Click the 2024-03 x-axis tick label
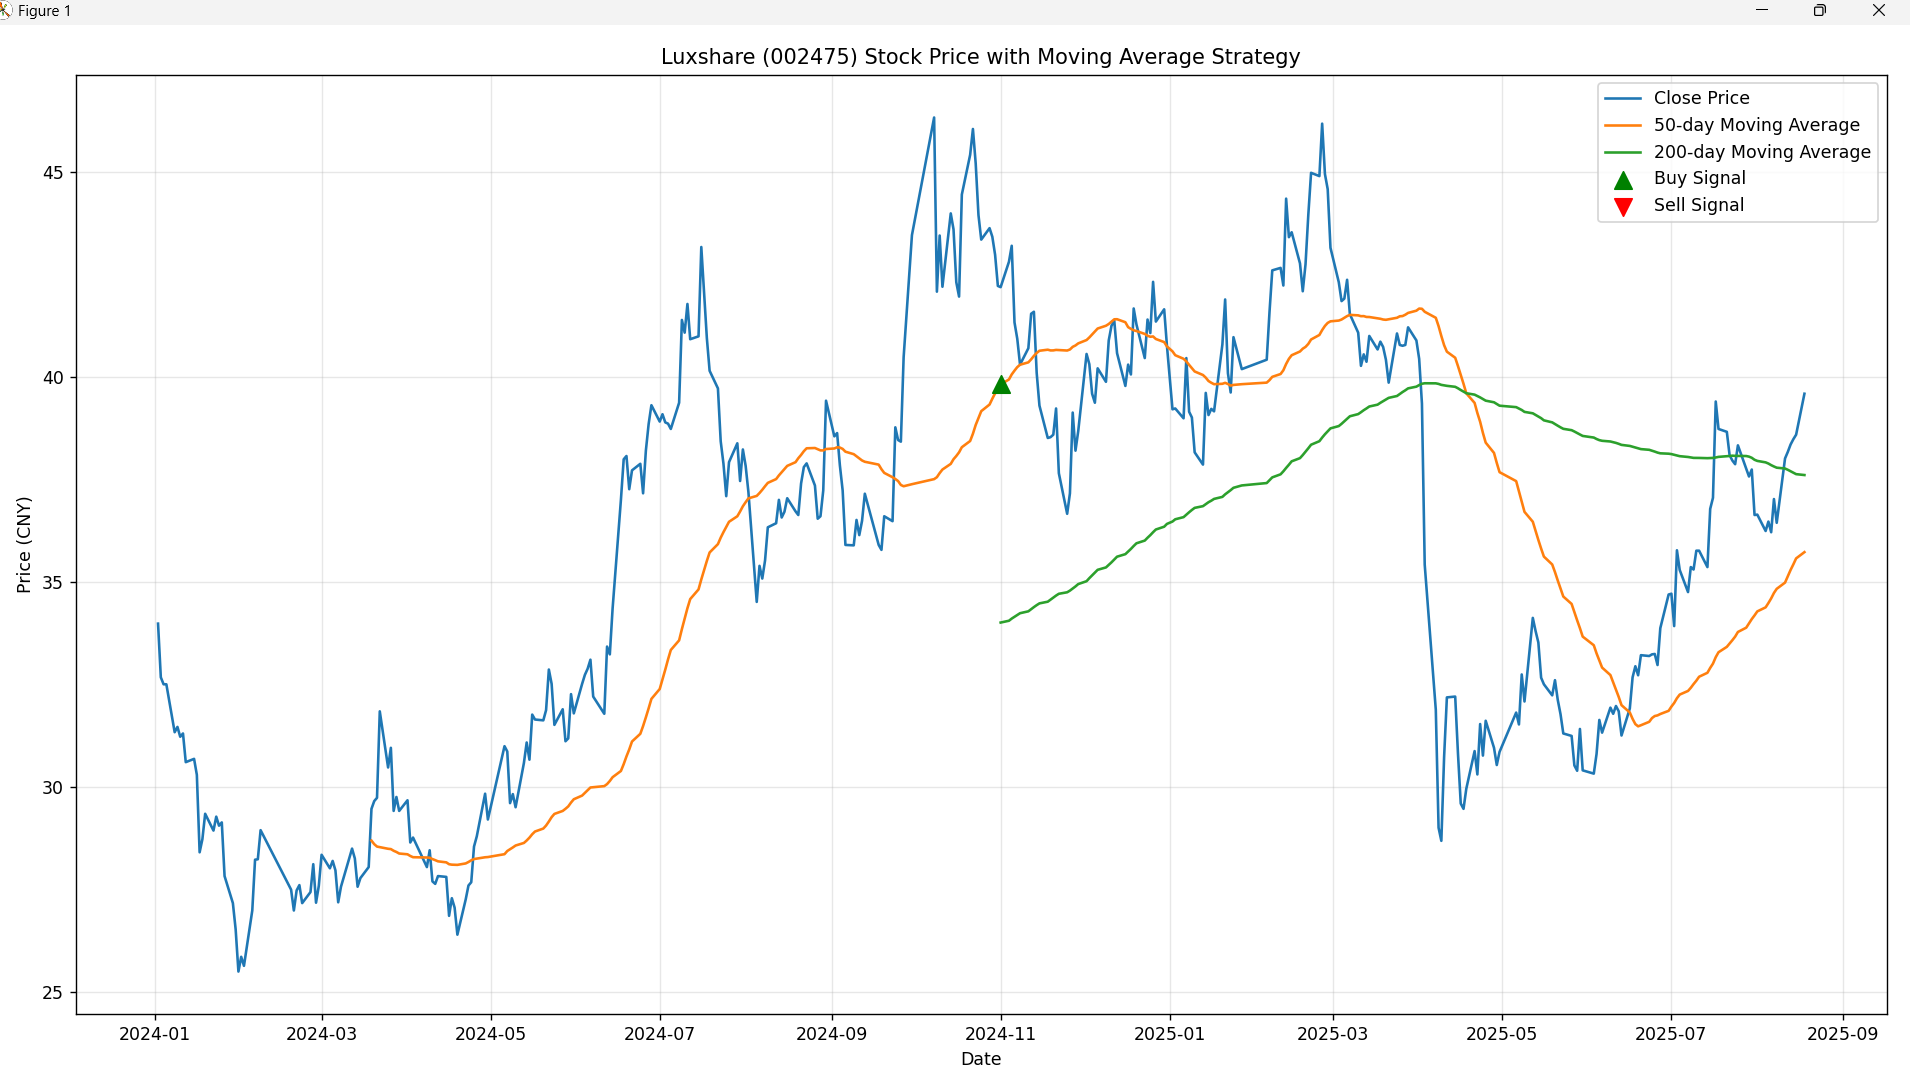1910x1085 pixels. tap(321, 1034)
